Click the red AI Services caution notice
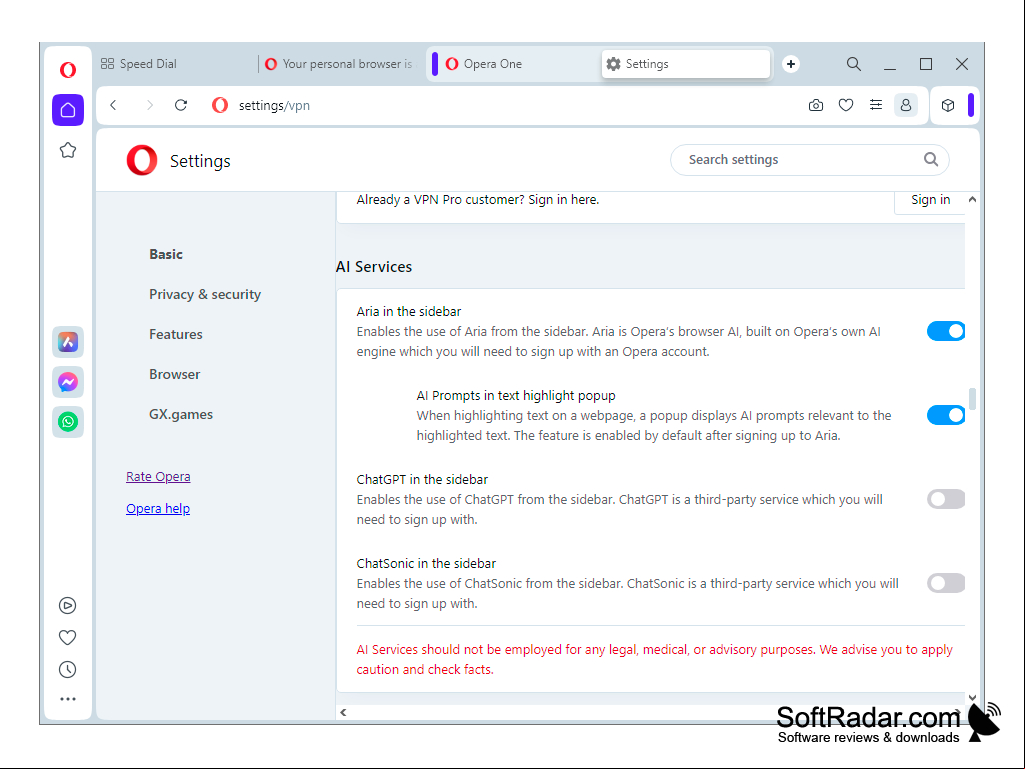 [654, 660]
